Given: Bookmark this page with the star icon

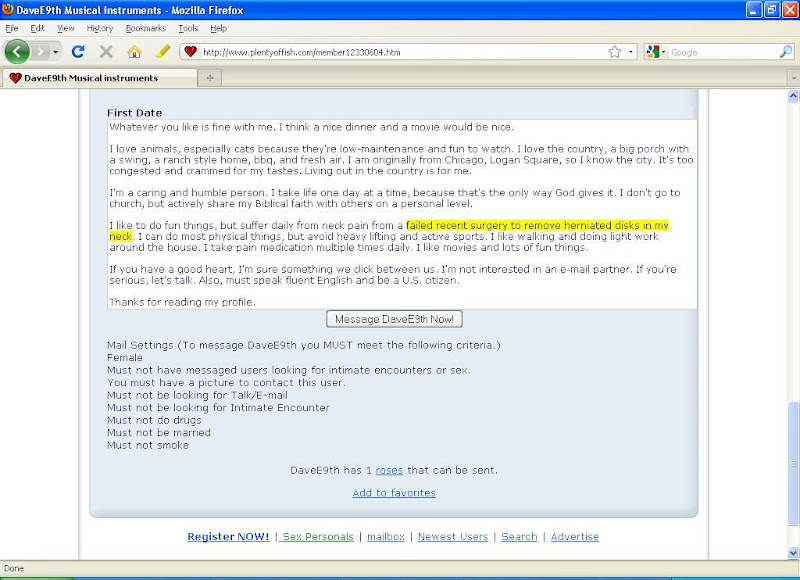Looking at the screenshot, I should [615, 52].
